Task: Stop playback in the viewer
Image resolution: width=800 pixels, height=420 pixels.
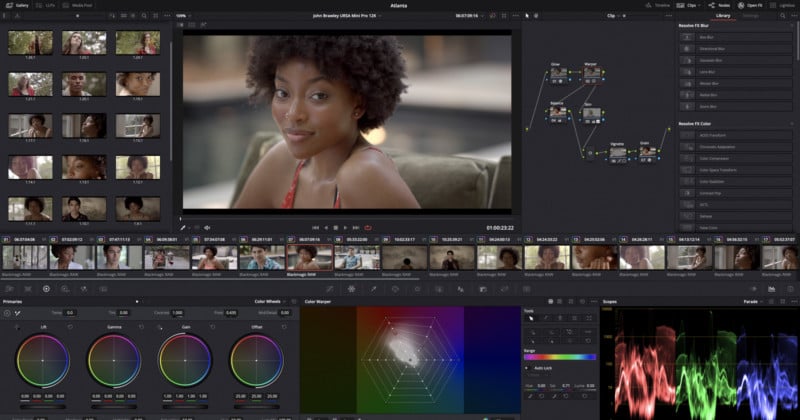Action: [336, 228]
